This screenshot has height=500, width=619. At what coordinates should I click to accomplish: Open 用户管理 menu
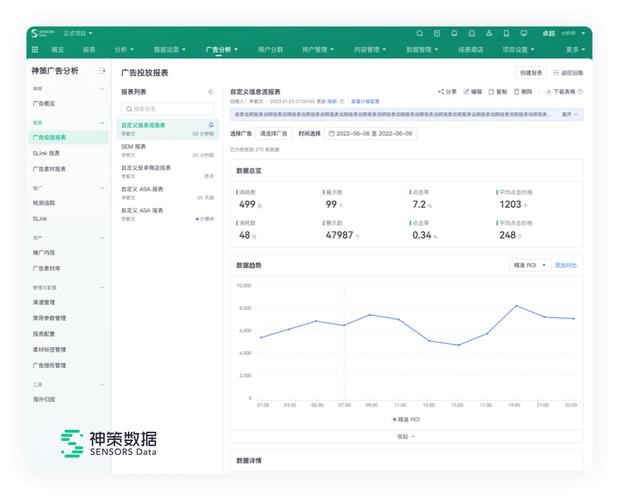(318, 50)
